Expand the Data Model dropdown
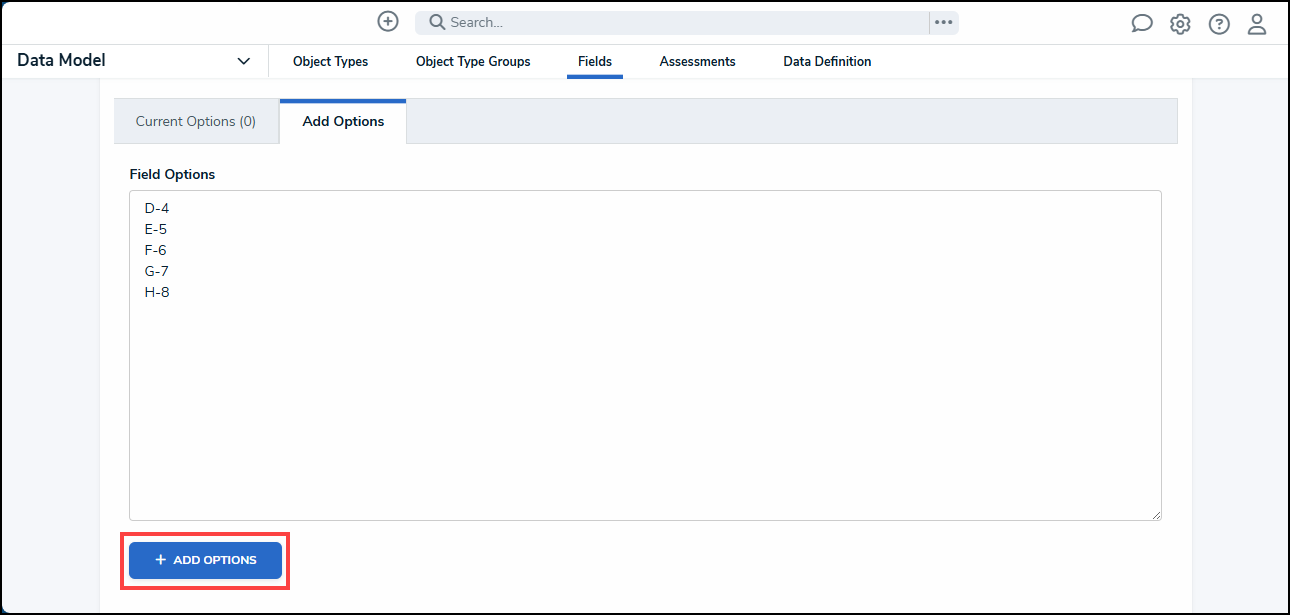This screenshot has height=615, width=1290. [243, 60]
